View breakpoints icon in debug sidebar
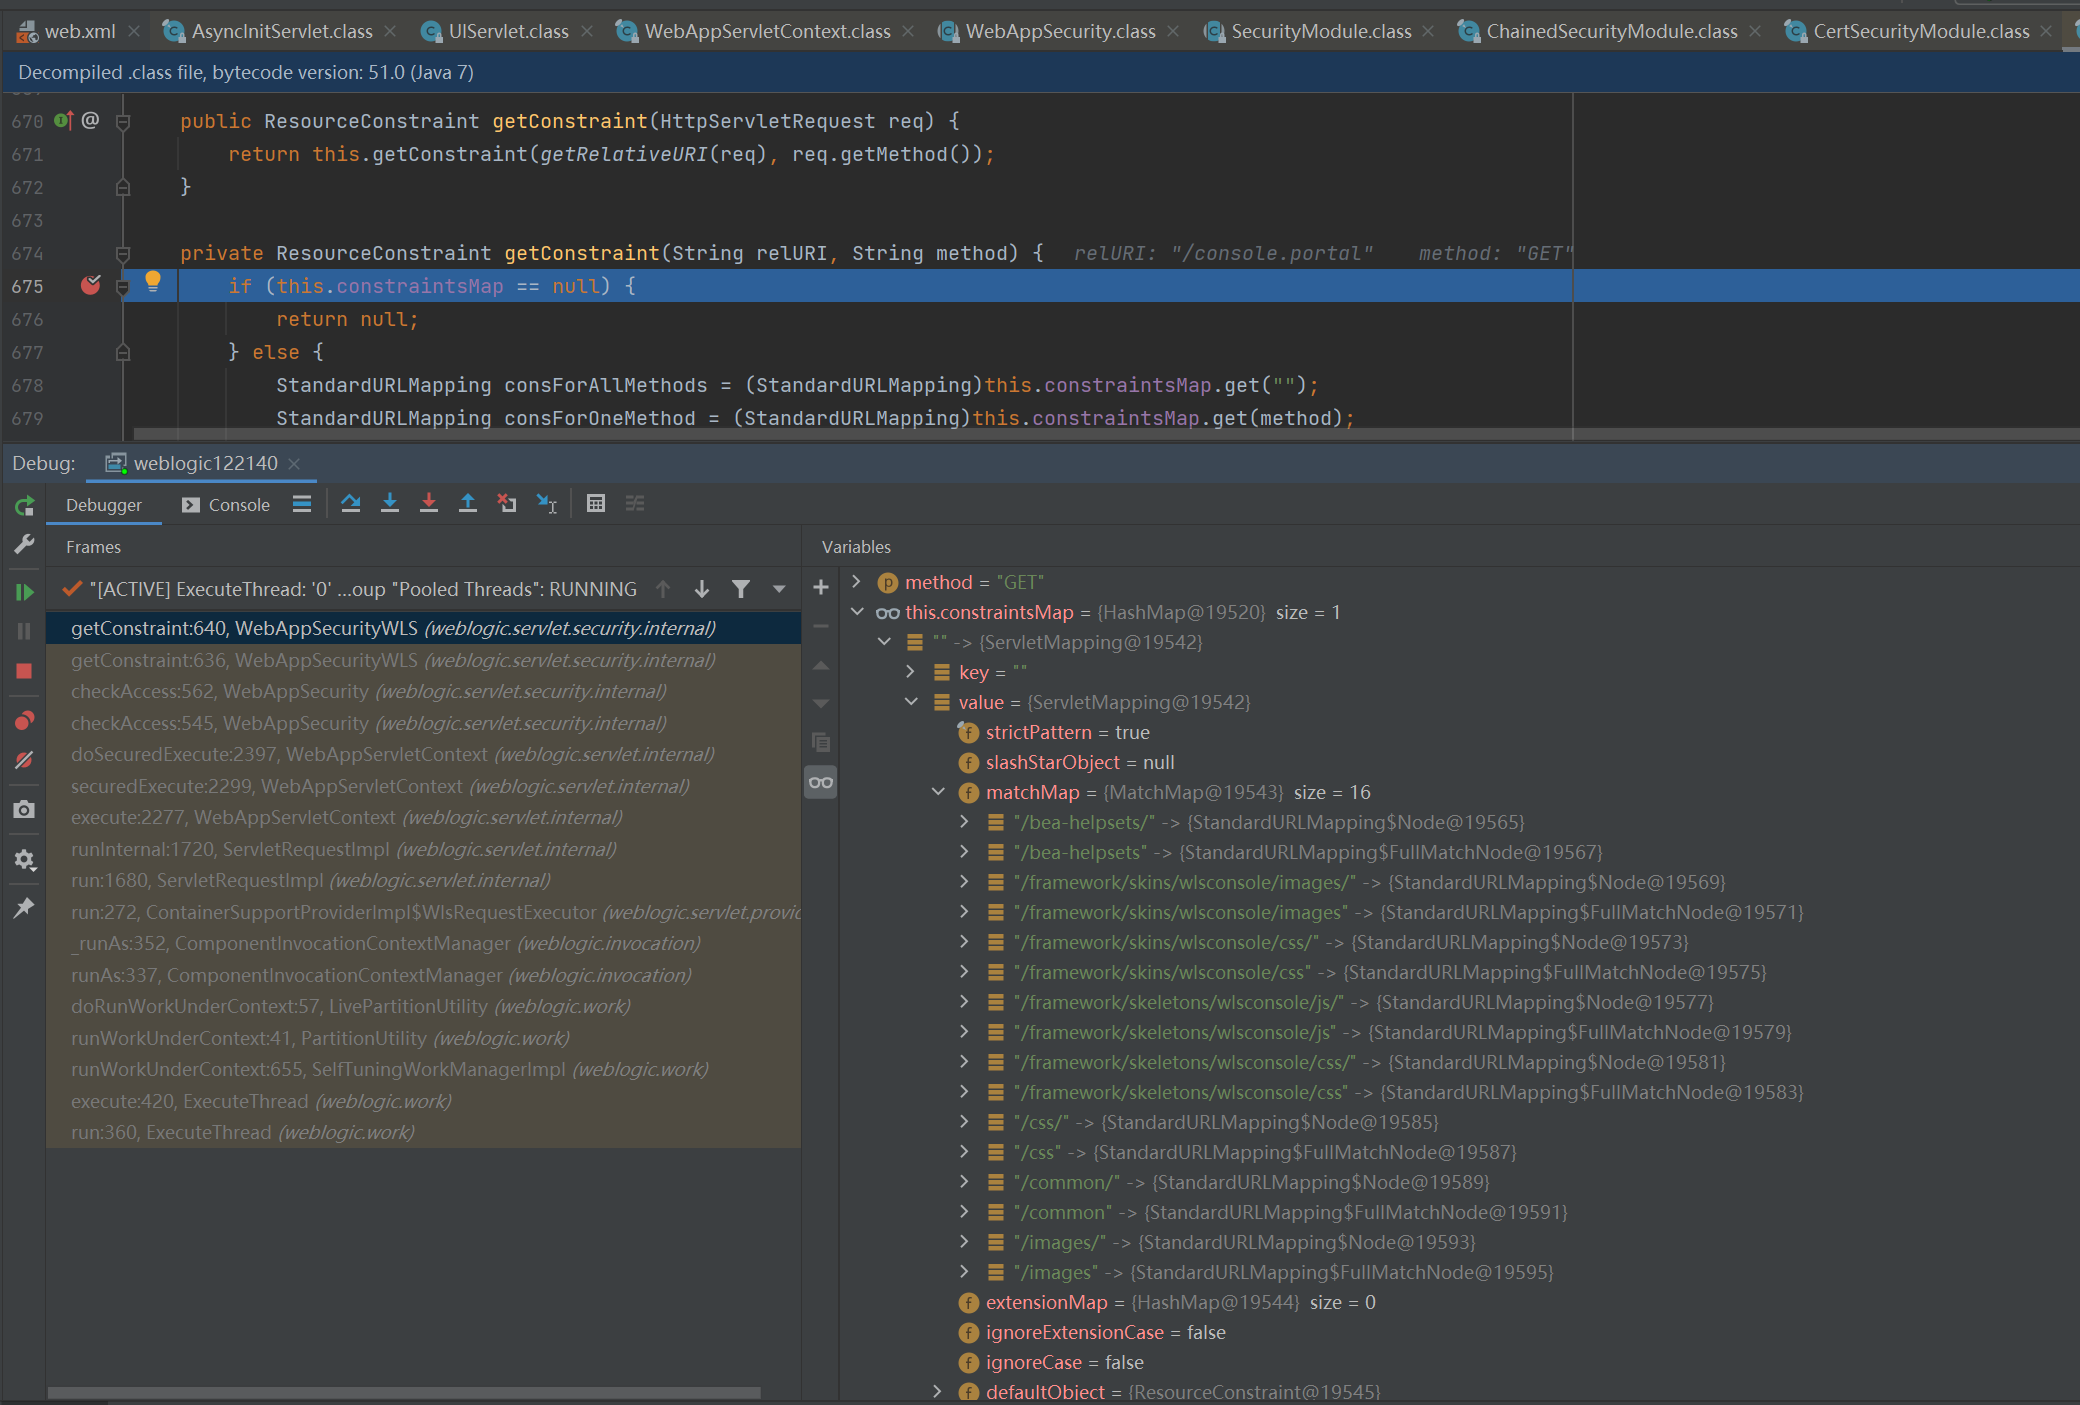This screenshot has width=2080, height=1405. (x=24, y=720)
